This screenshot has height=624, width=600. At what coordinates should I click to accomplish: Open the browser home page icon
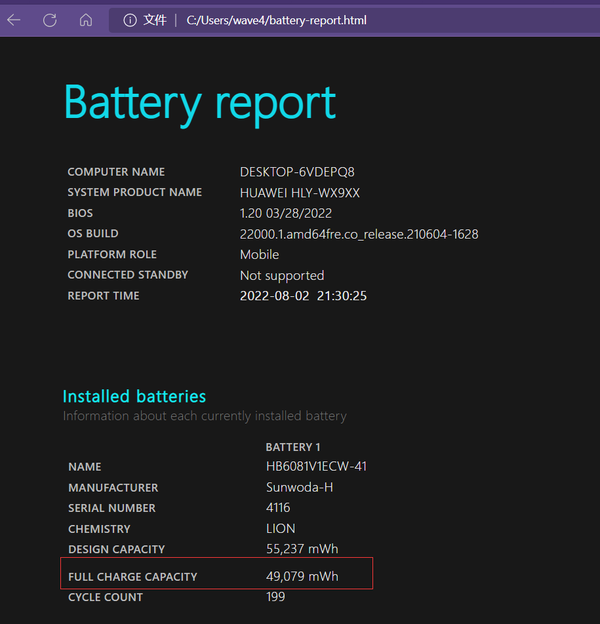tap(86, 20)
